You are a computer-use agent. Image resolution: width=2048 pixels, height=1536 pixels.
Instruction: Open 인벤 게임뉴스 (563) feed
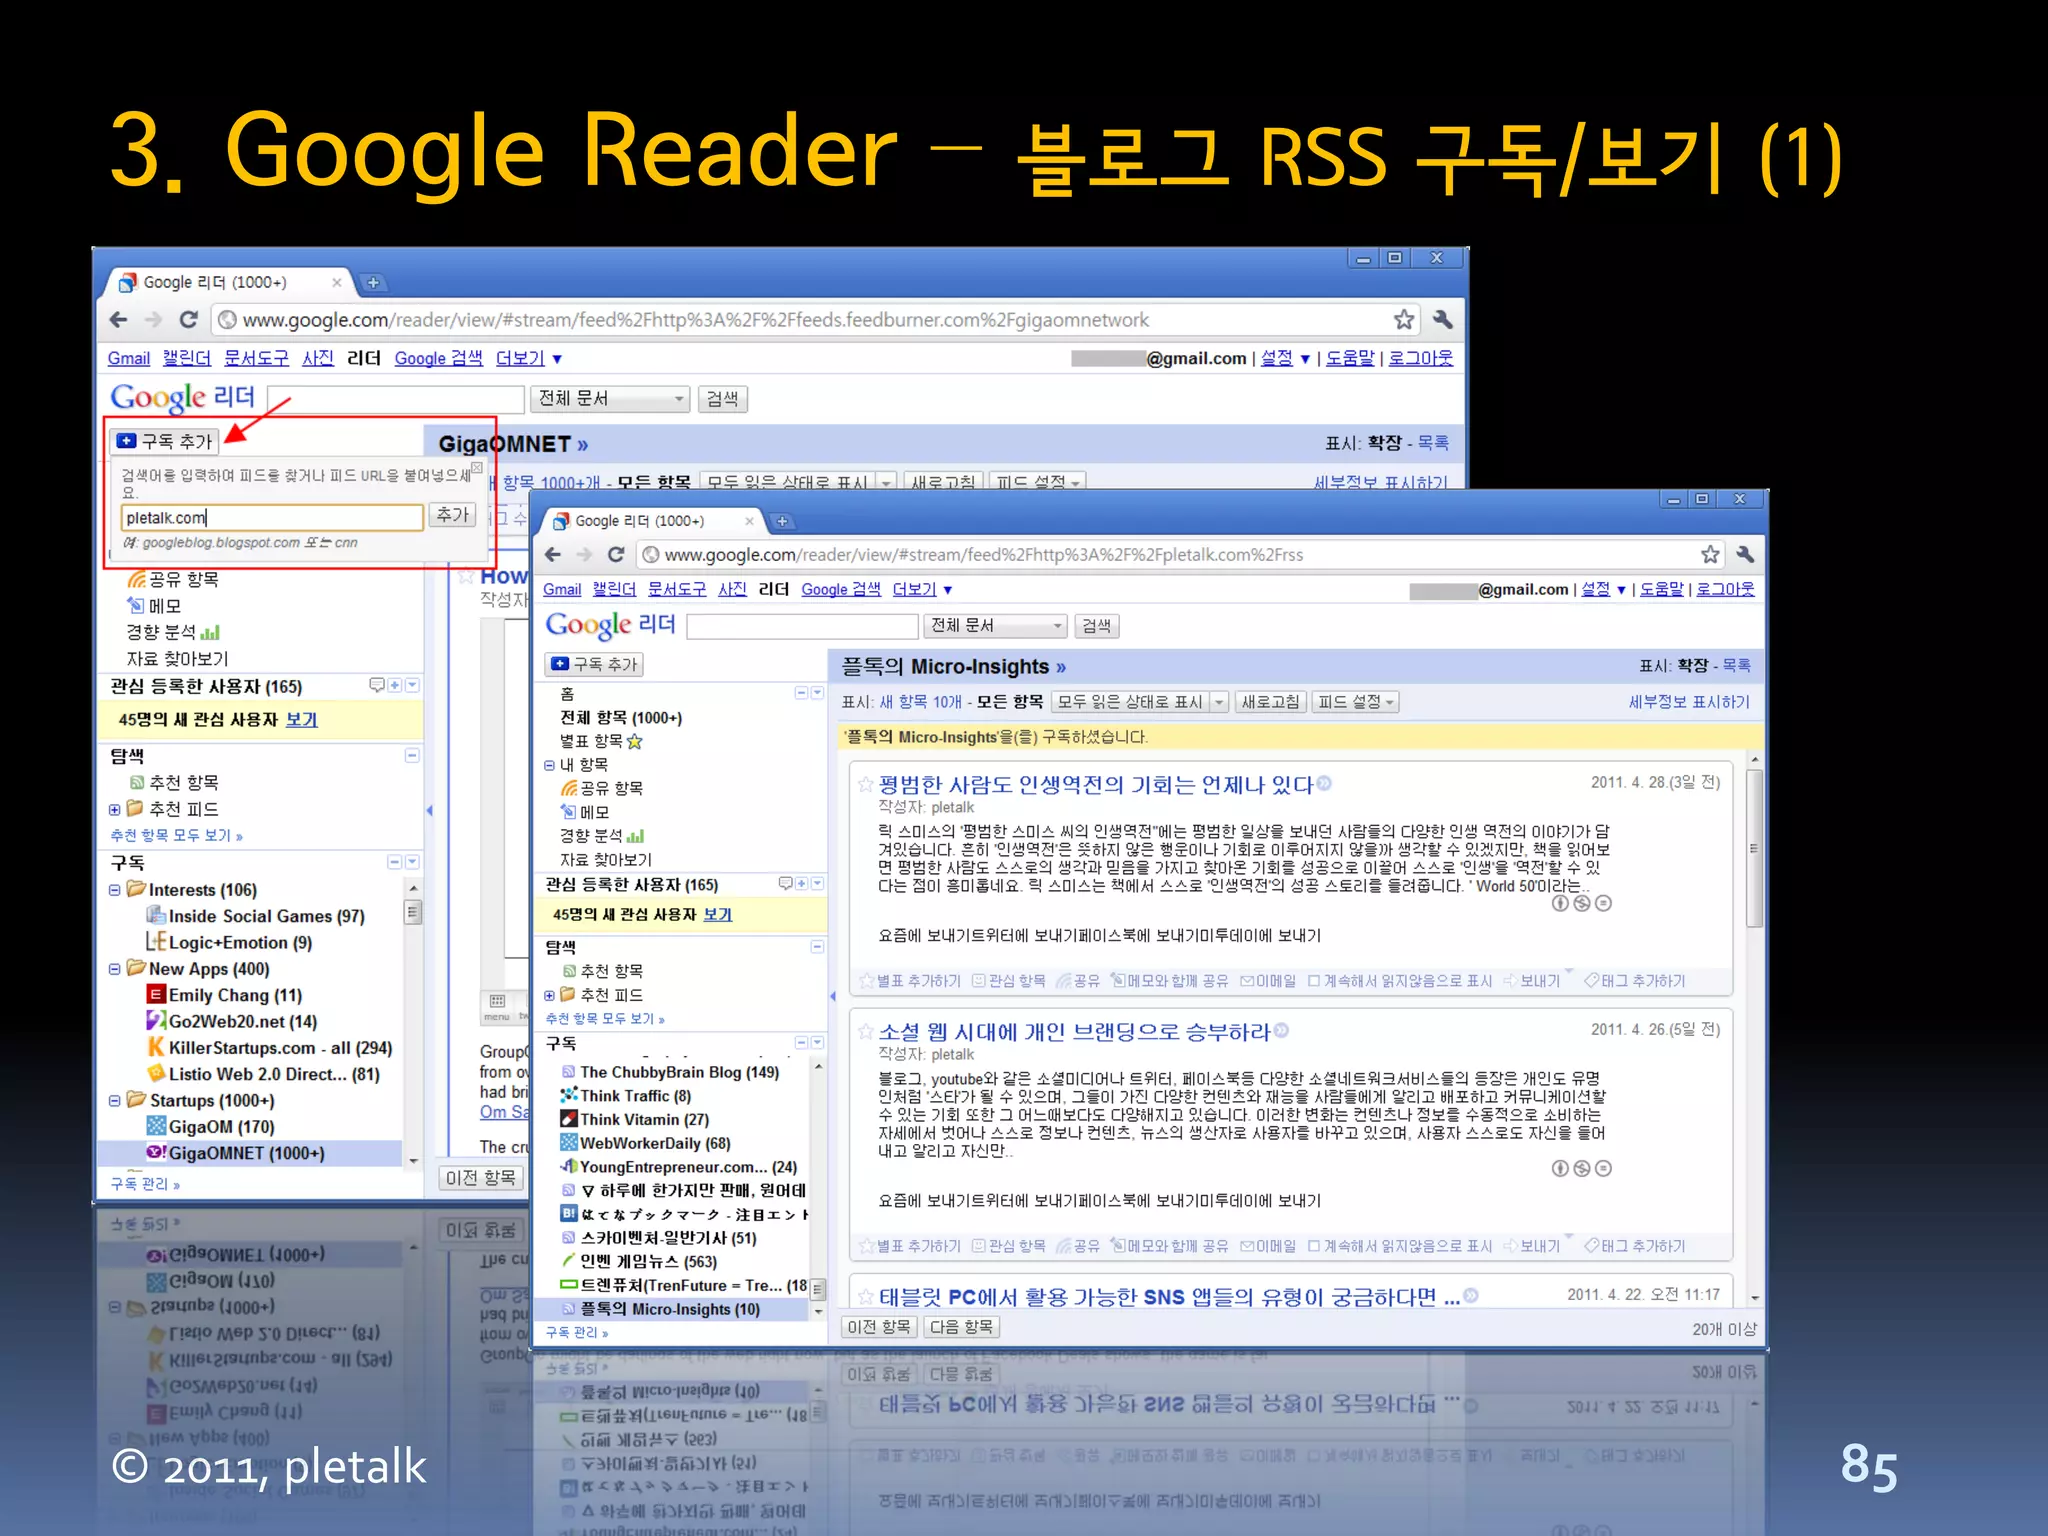(x=648, y=1262)
